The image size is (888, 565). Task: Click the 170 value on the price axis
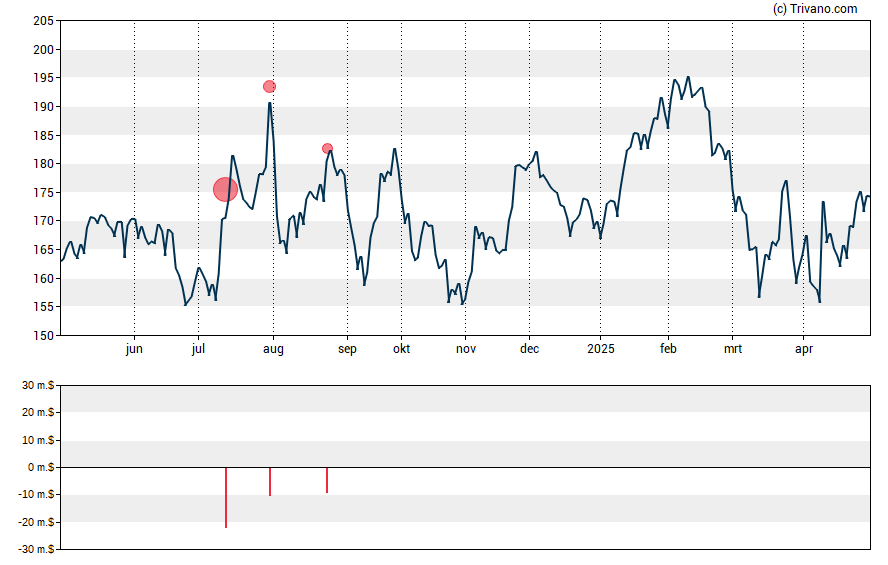(x=44, y=221)
